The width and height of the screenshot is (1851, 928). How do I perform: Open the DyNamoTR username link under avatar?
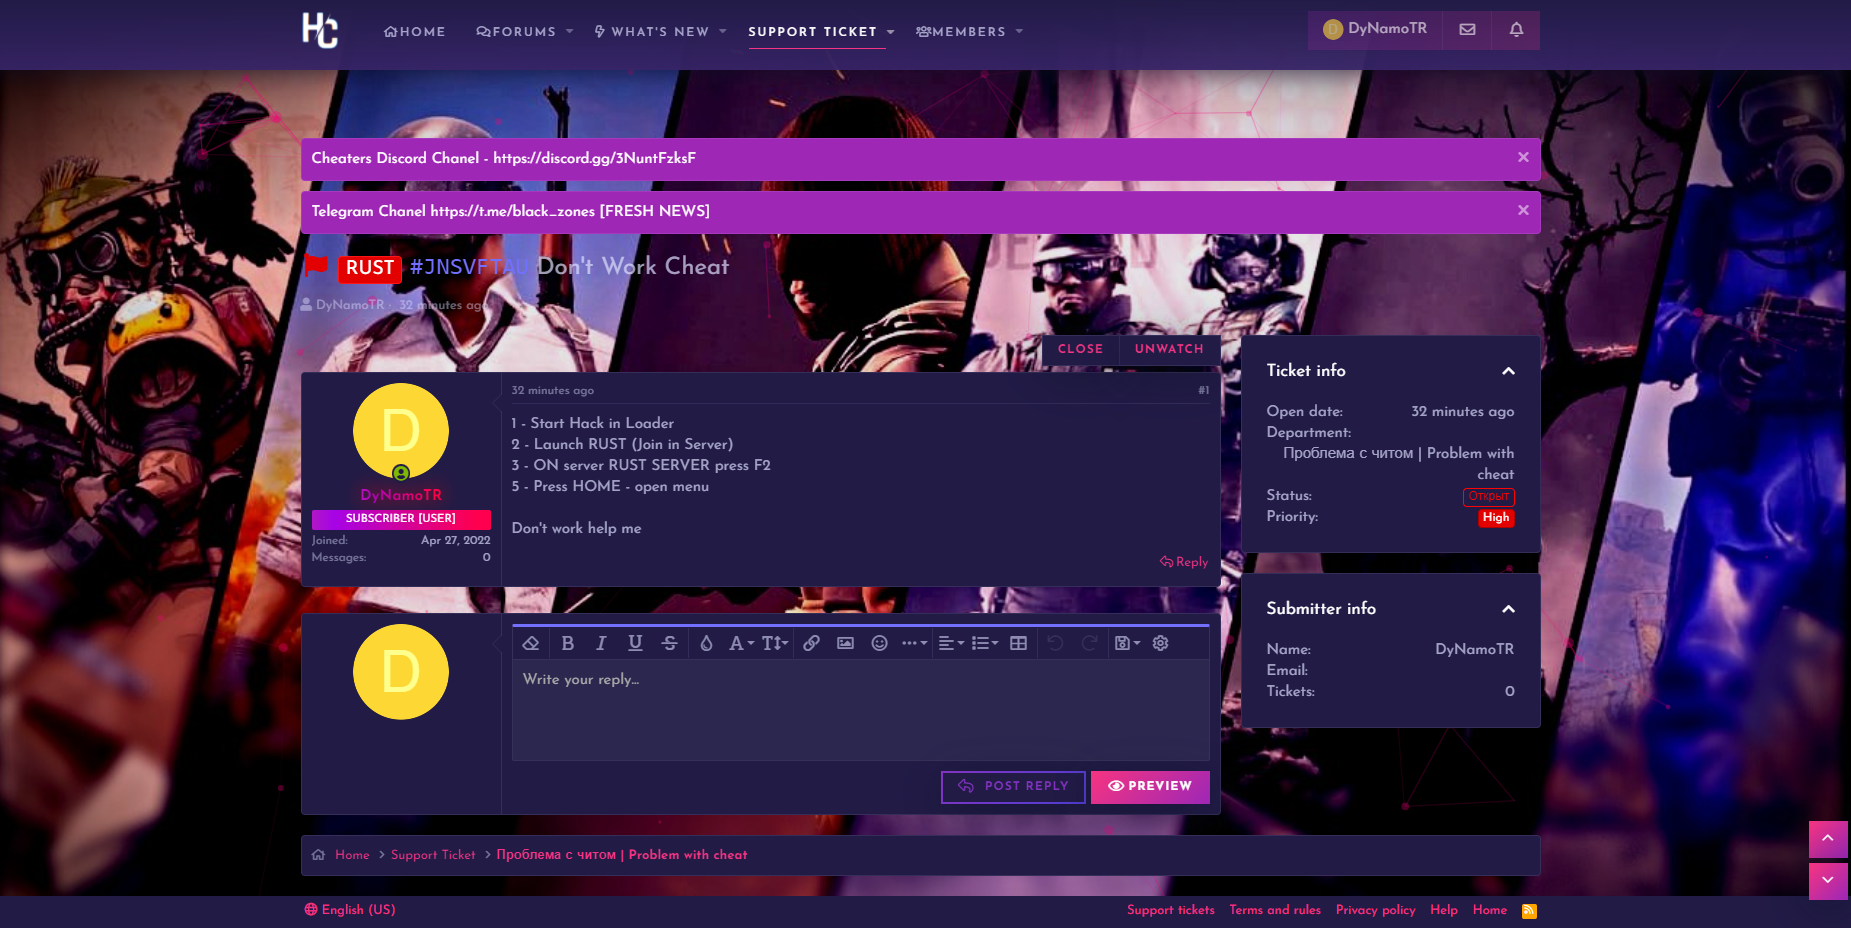coord(401,495)
